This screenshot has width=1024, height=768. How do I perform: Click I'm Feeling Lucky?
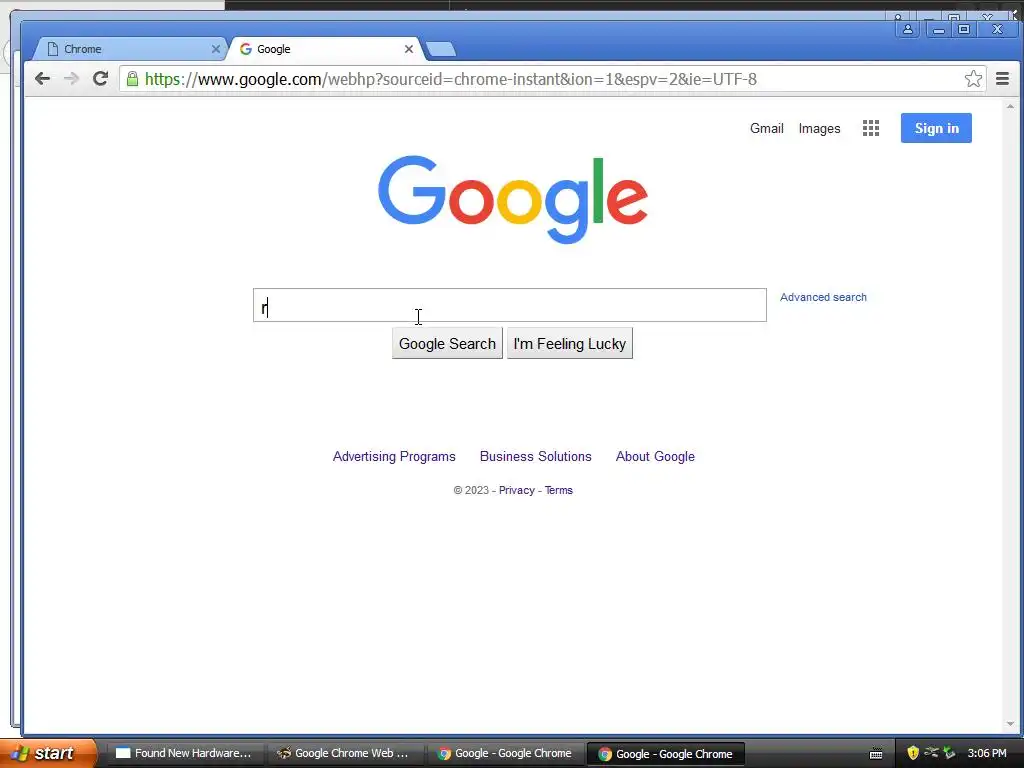pyautogui.click(x=569, y=344)
